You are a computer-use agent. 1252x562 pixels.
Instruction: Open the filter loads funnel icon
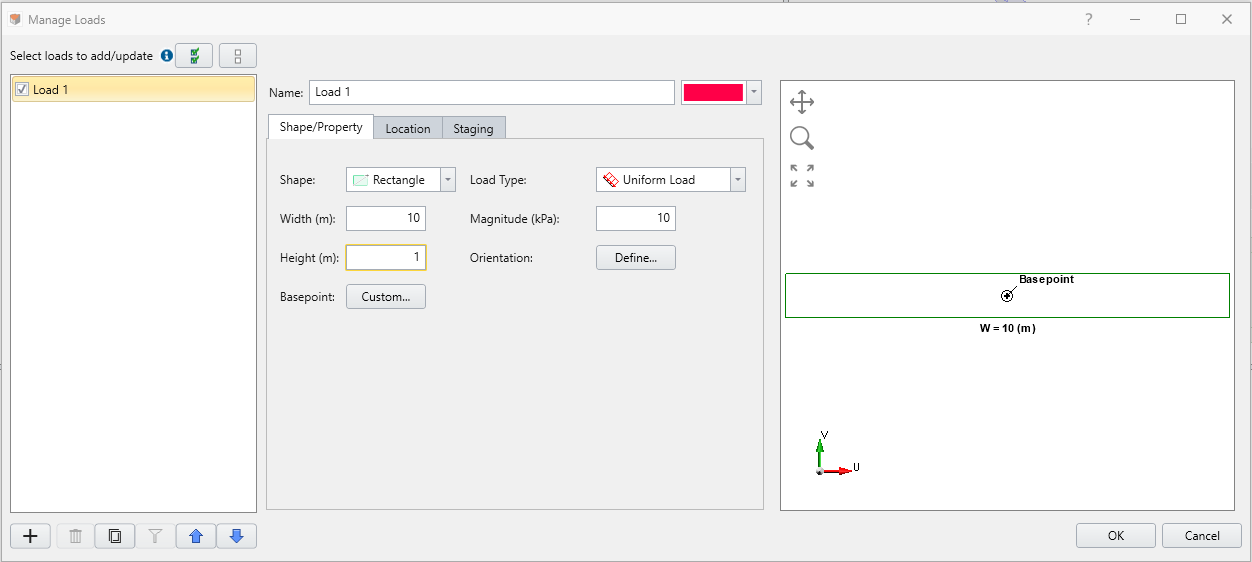pos(155,536)
